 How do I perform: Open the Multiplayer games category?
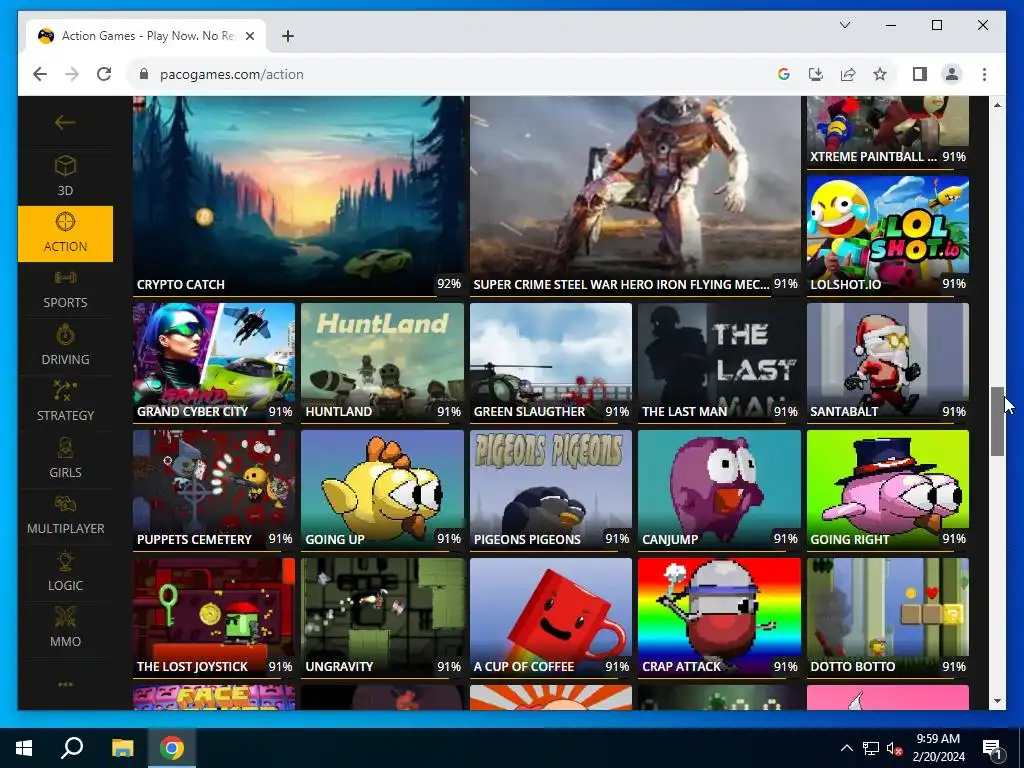pos(65,516)
